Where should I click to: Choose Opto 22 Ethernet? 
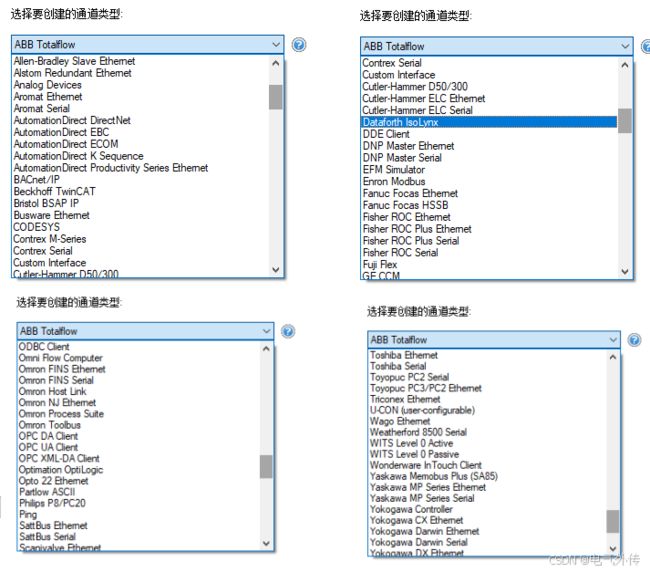point(53,481)
